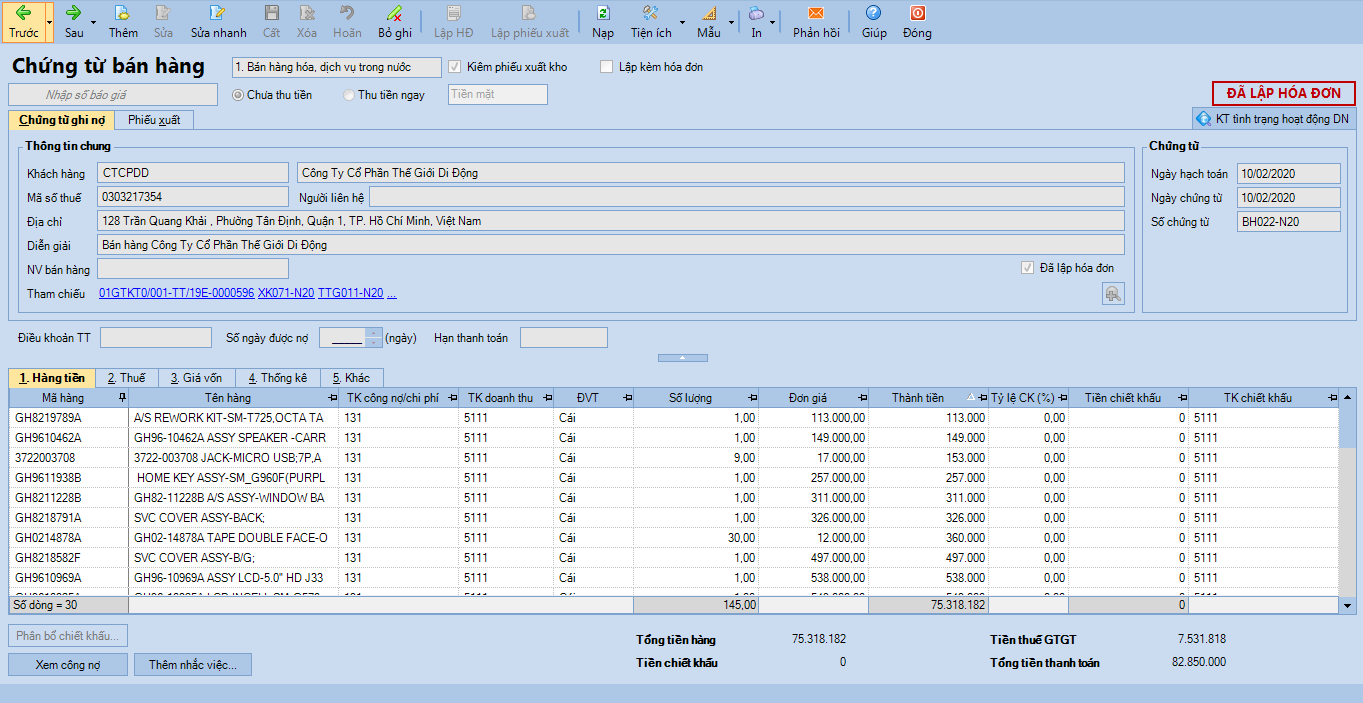Pin the Số lượng column
This screenshot has height=703, width=1363.
pos(753,398)
